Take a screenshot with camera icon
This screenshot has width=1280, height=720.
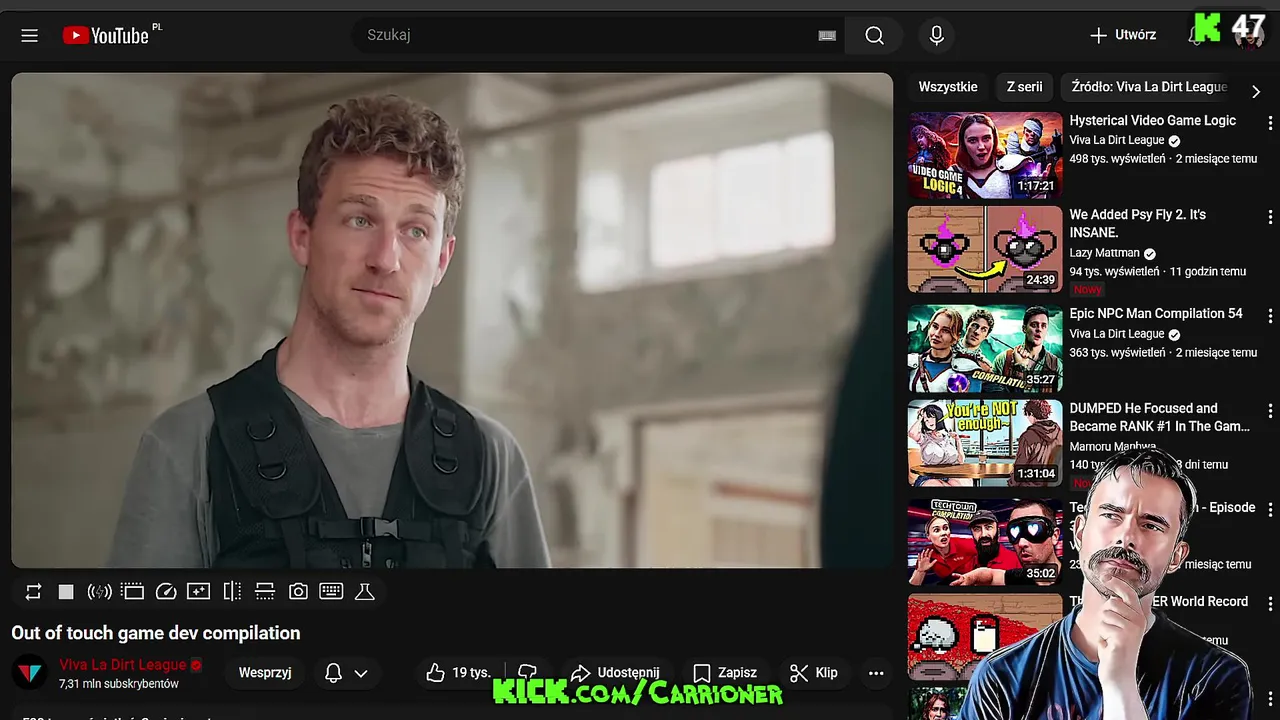[298, 592]
